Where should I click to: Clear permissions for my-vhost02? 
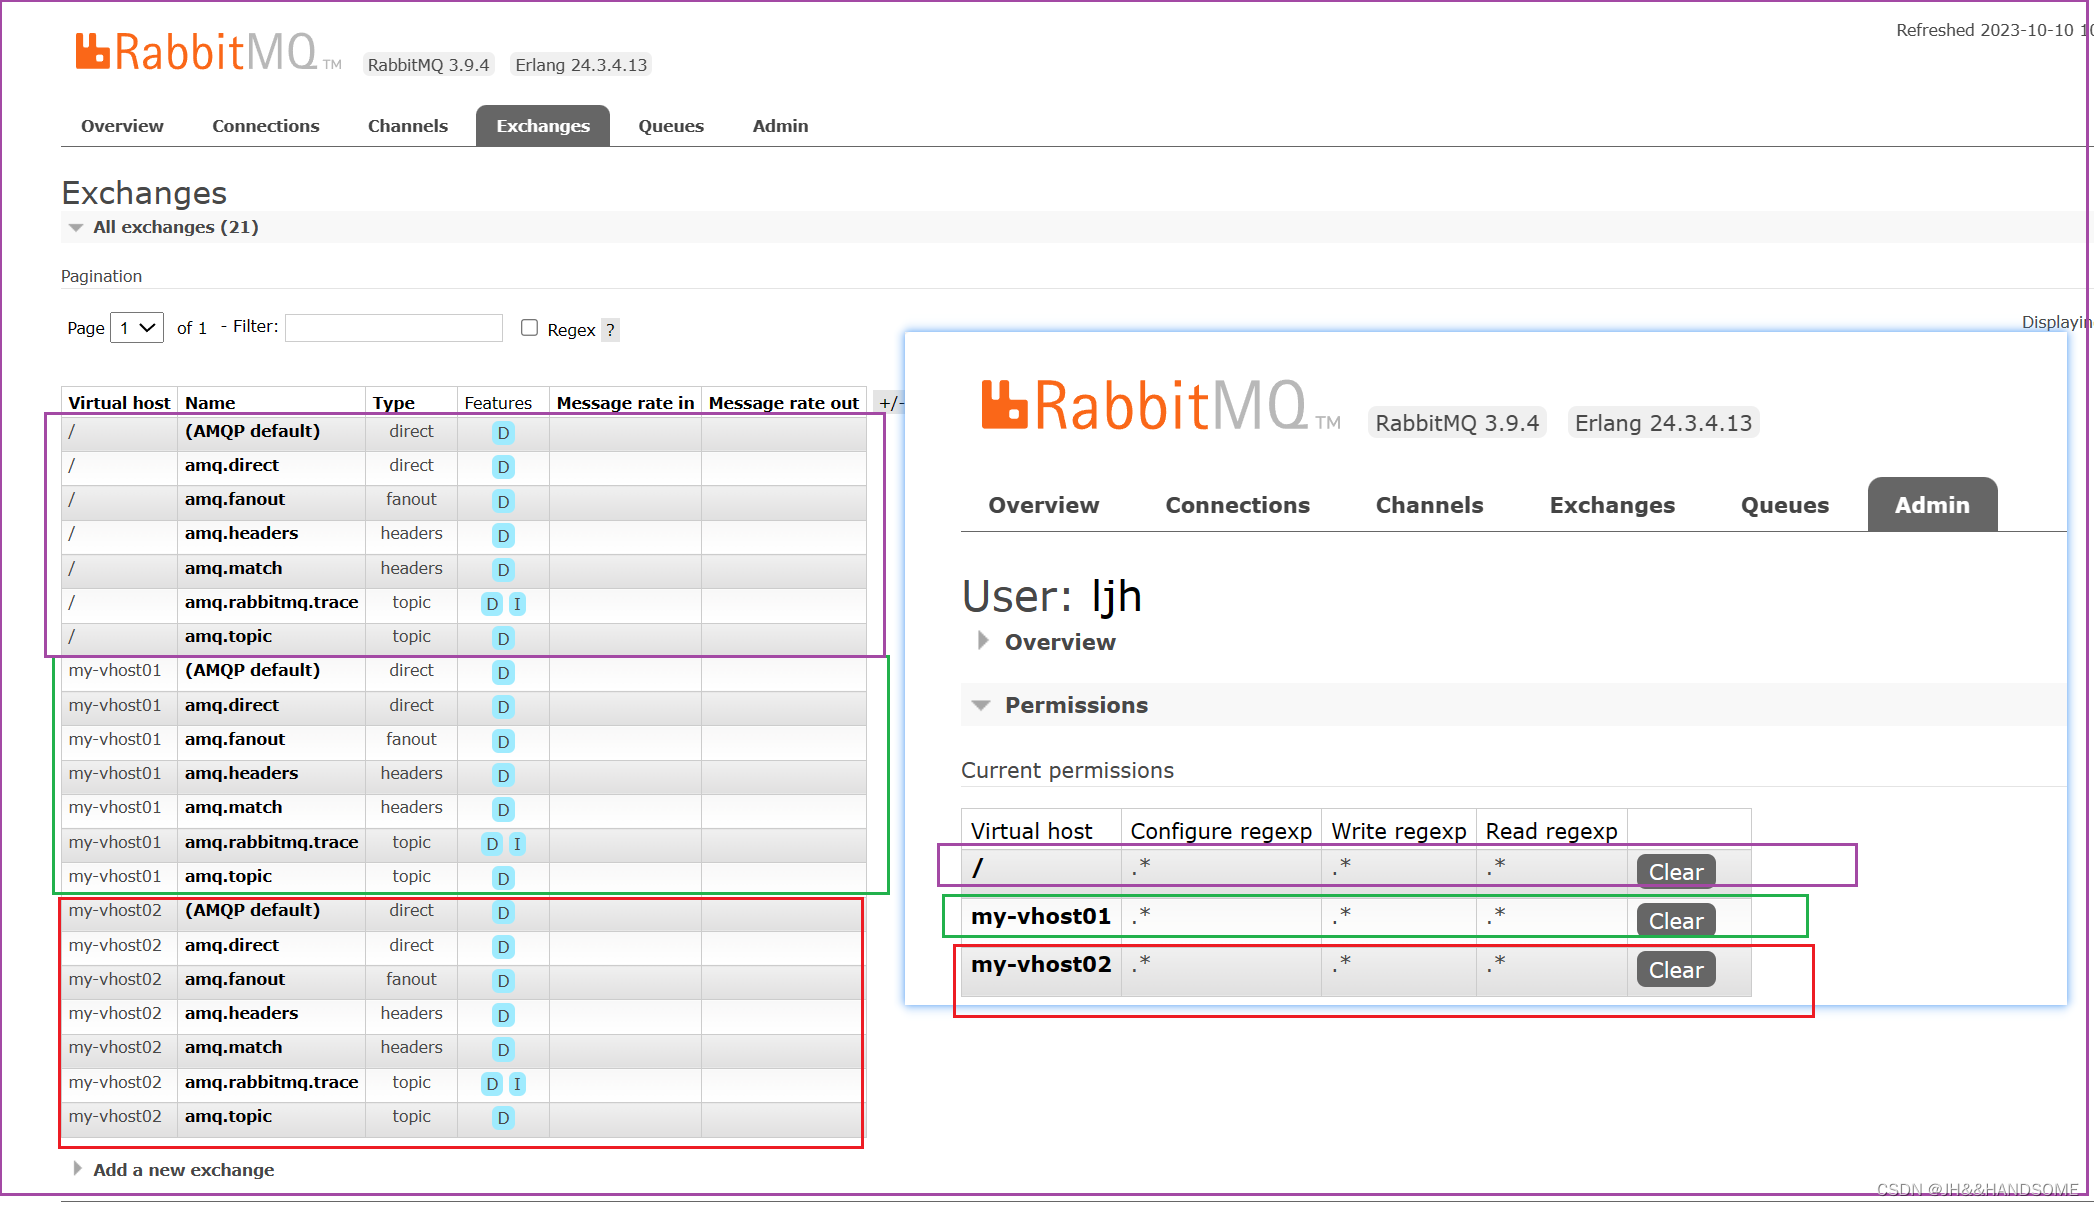coord(1673,967)
